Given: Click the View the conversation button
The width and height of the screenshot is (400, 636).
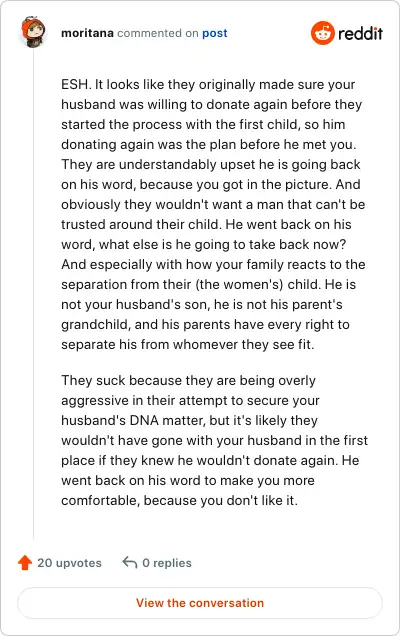Looking at the screenshot, I should click(200, 603).
